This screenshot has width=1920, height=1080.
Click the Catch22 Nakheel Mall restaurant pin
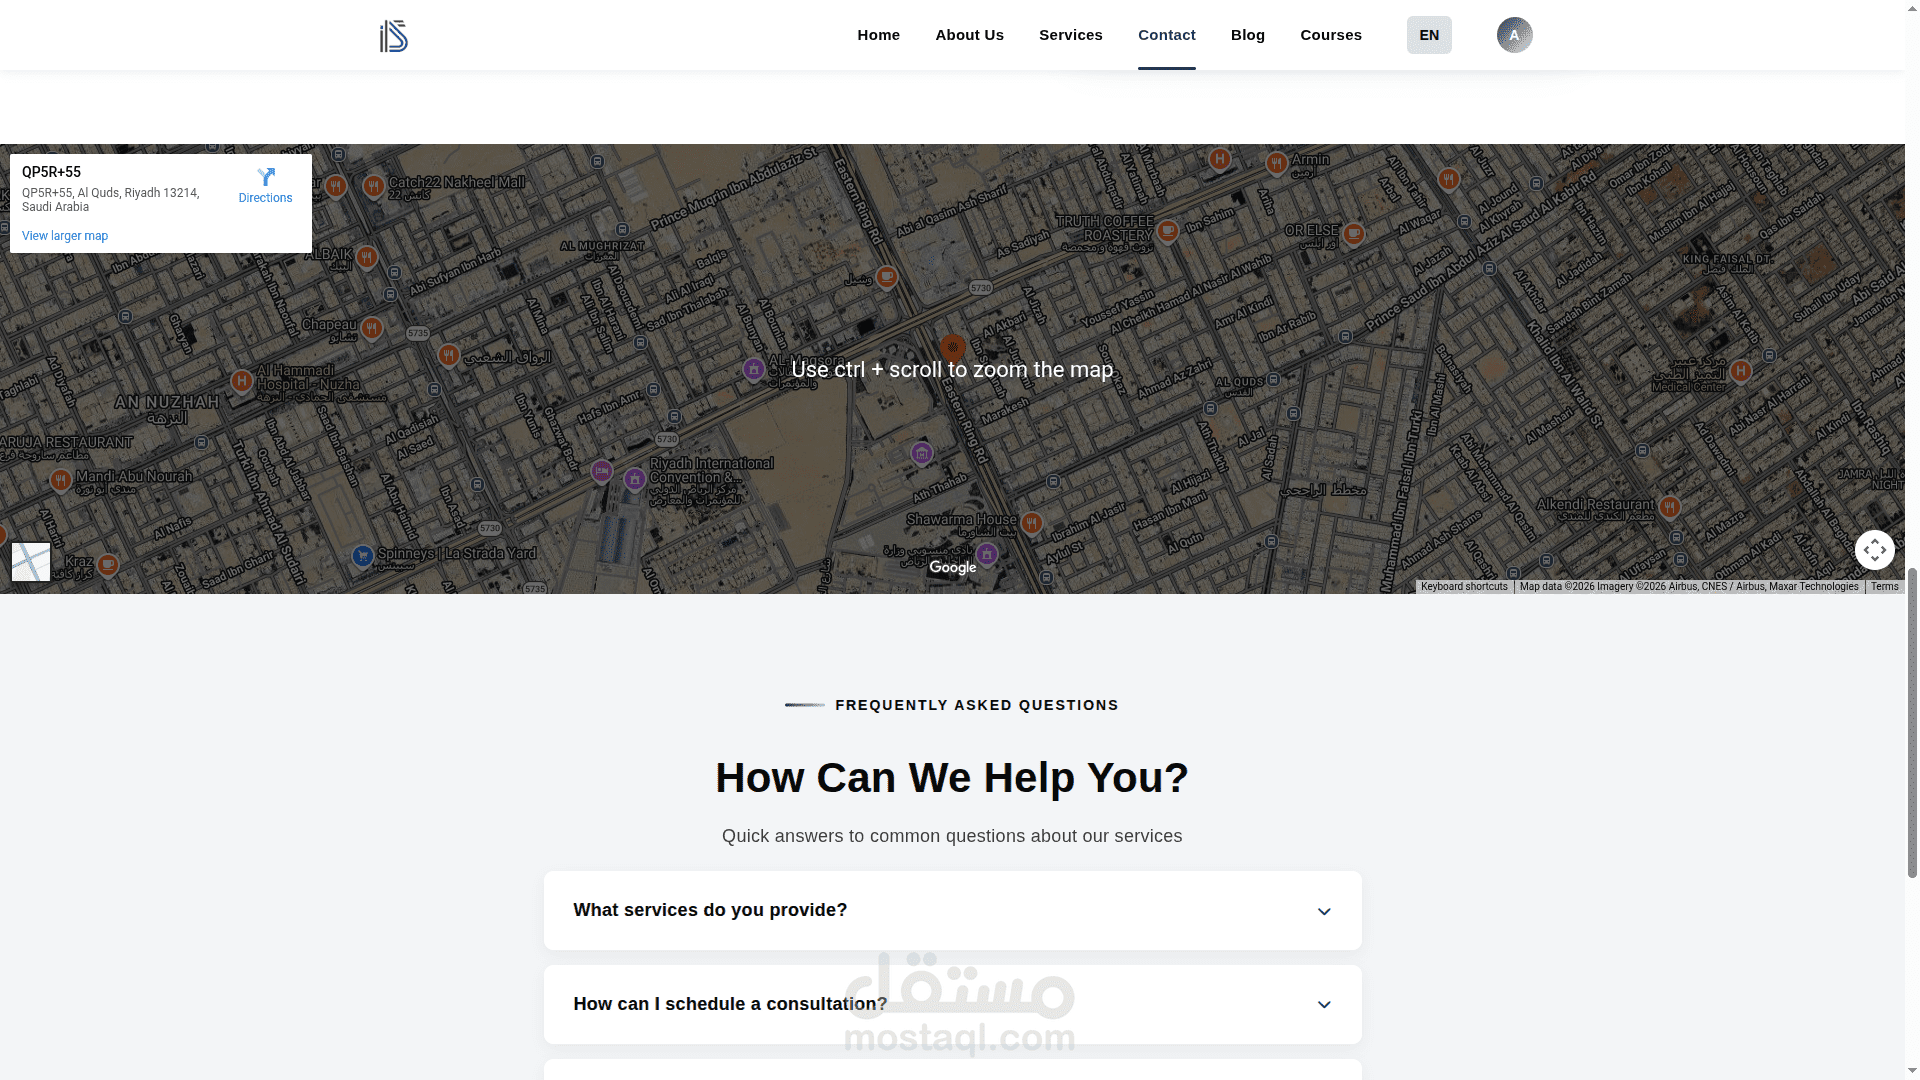[373, 186]
